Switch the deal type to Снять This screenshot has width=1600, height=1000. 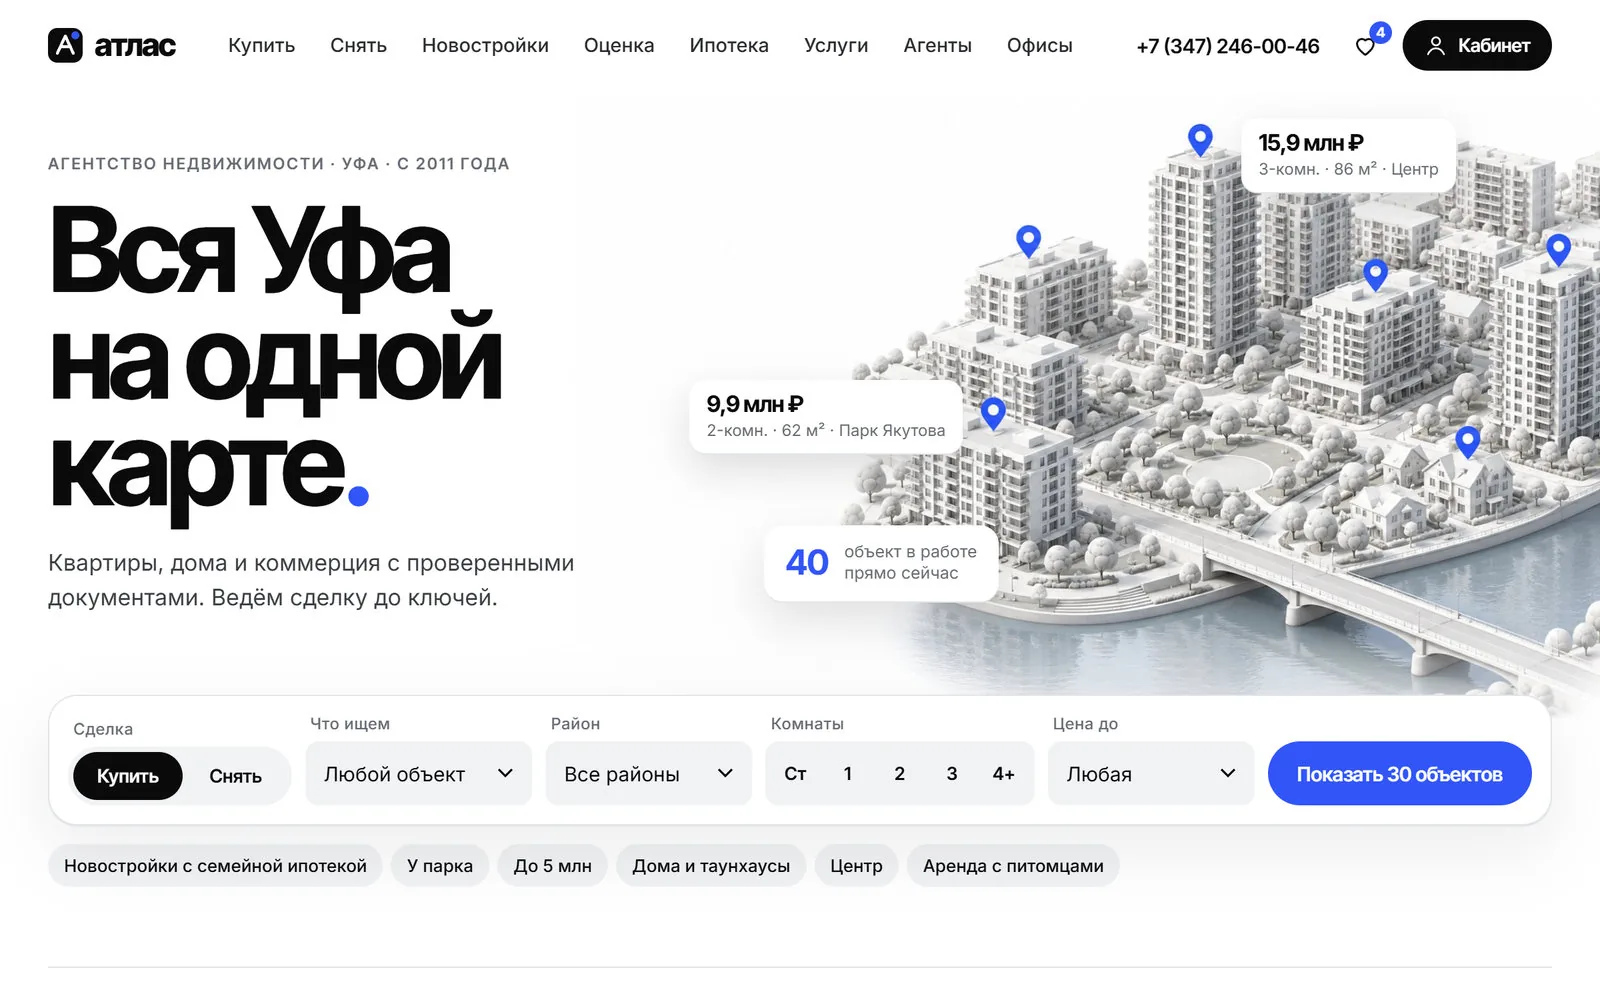[x=235, y=776]
